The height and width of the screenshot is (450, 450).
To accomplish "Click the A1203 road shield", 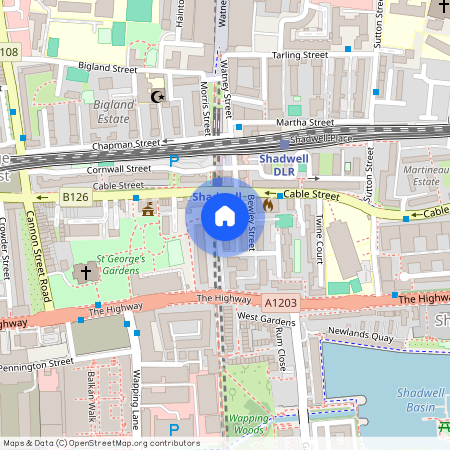I will 281,303.
